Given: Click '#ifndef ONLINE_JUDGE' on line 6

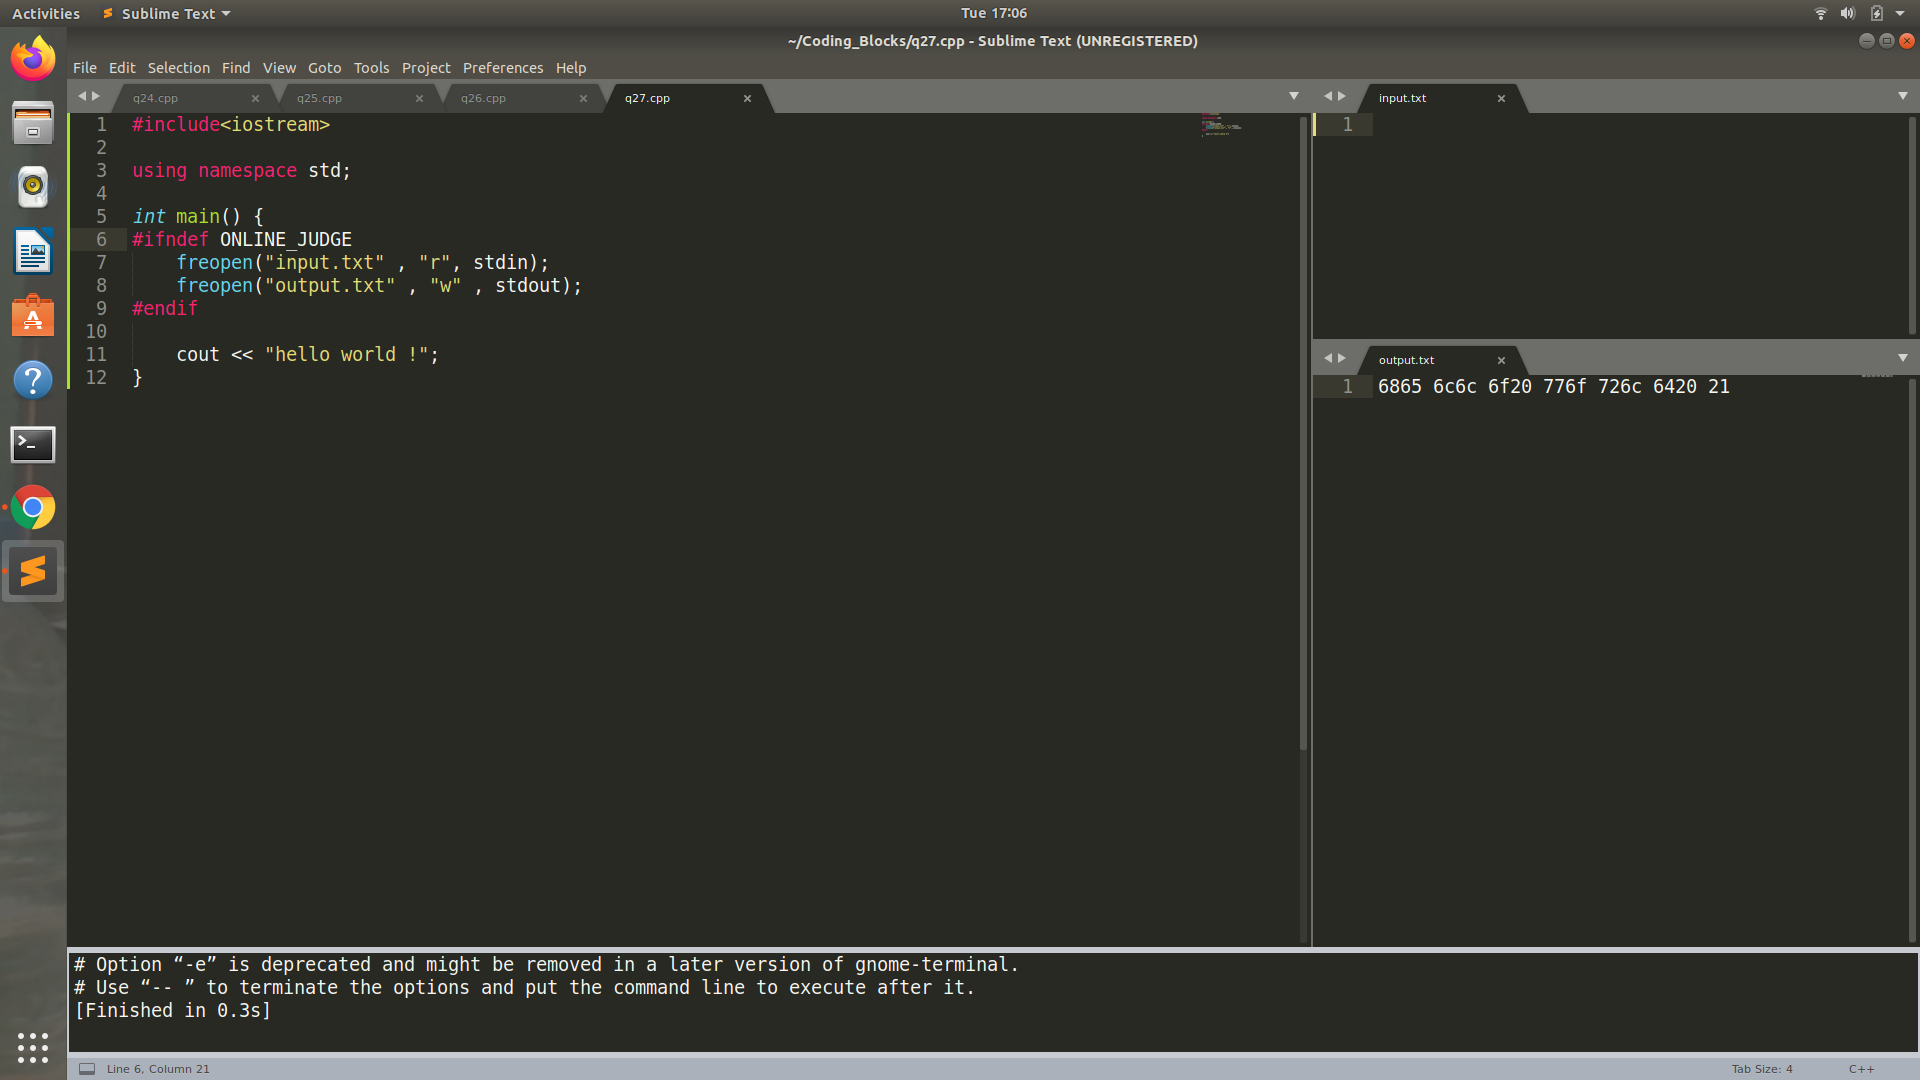Looking at the screenshot, I should [x=242, y=240].
